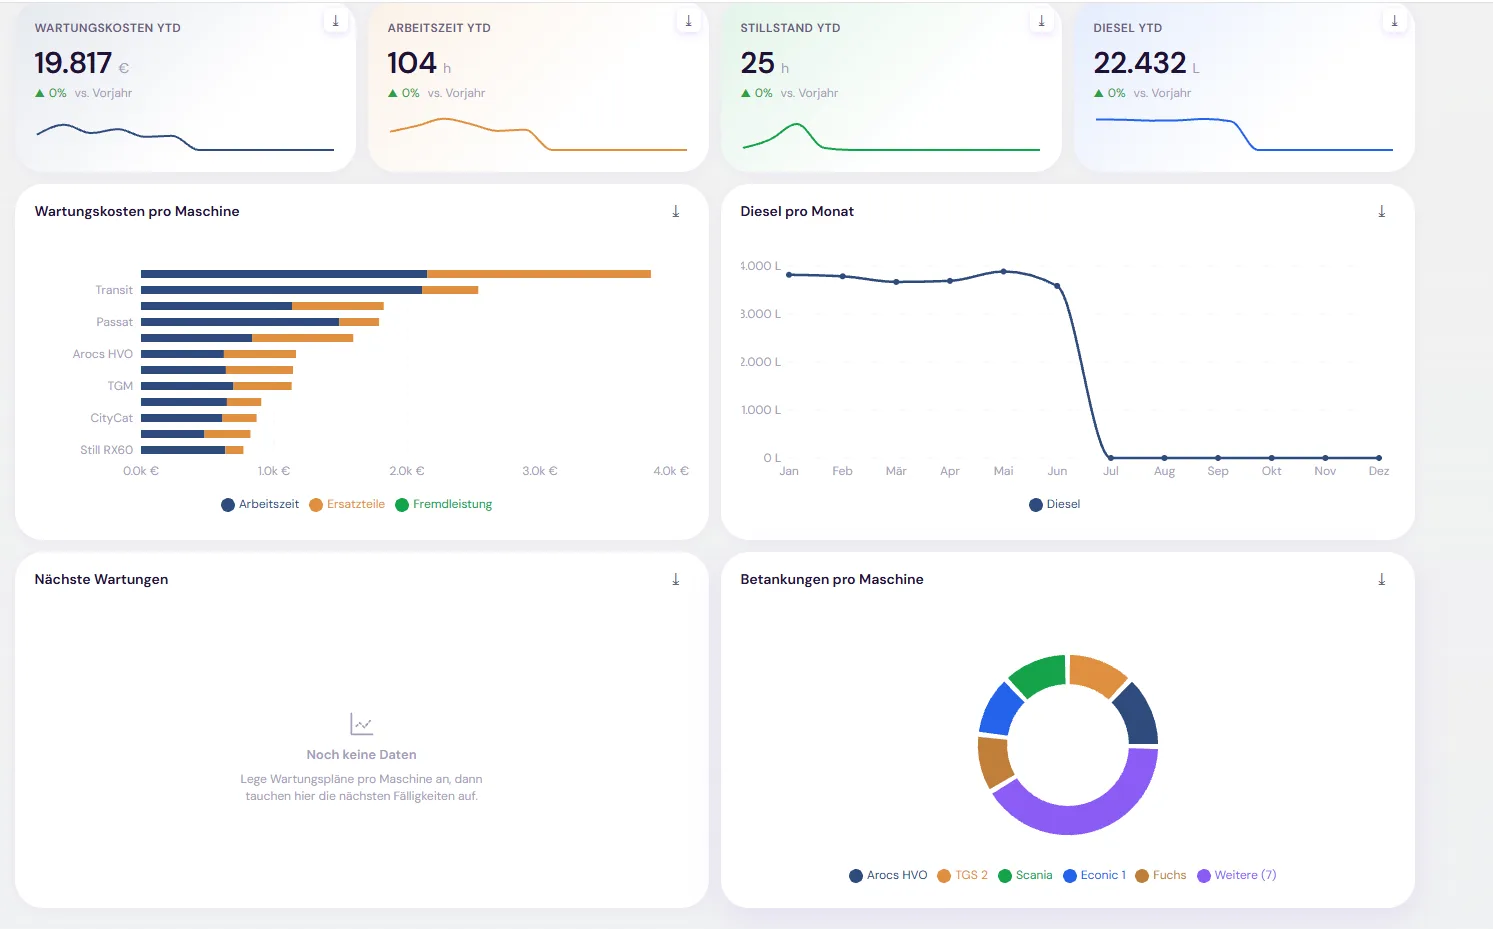Screen dimensions: 1493x929
Task: Select the Jun data point on diesel line
Action: (x=1057, y=286)
